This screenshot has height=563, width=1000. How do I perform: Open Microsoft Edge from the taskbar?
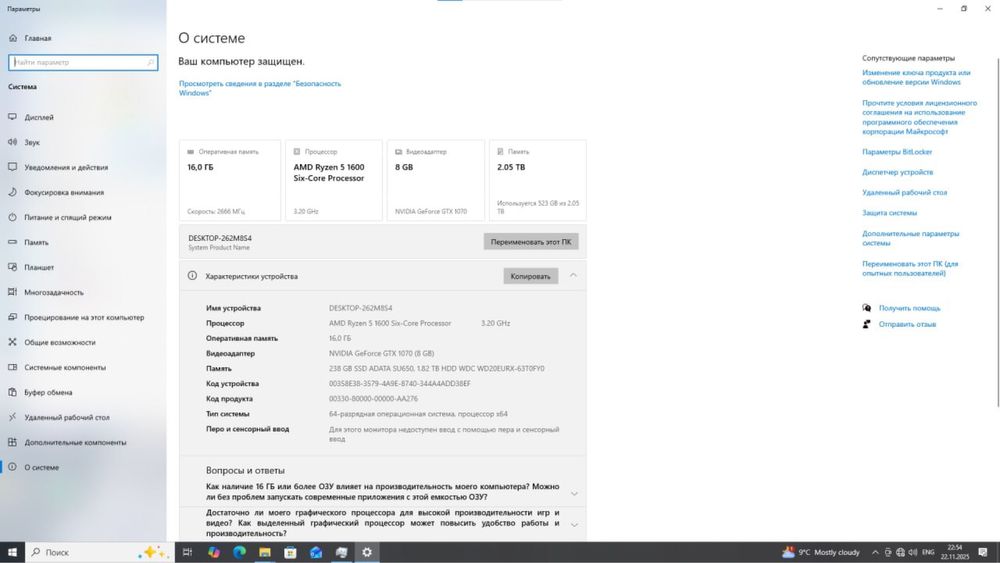click(x=239, y=552)
